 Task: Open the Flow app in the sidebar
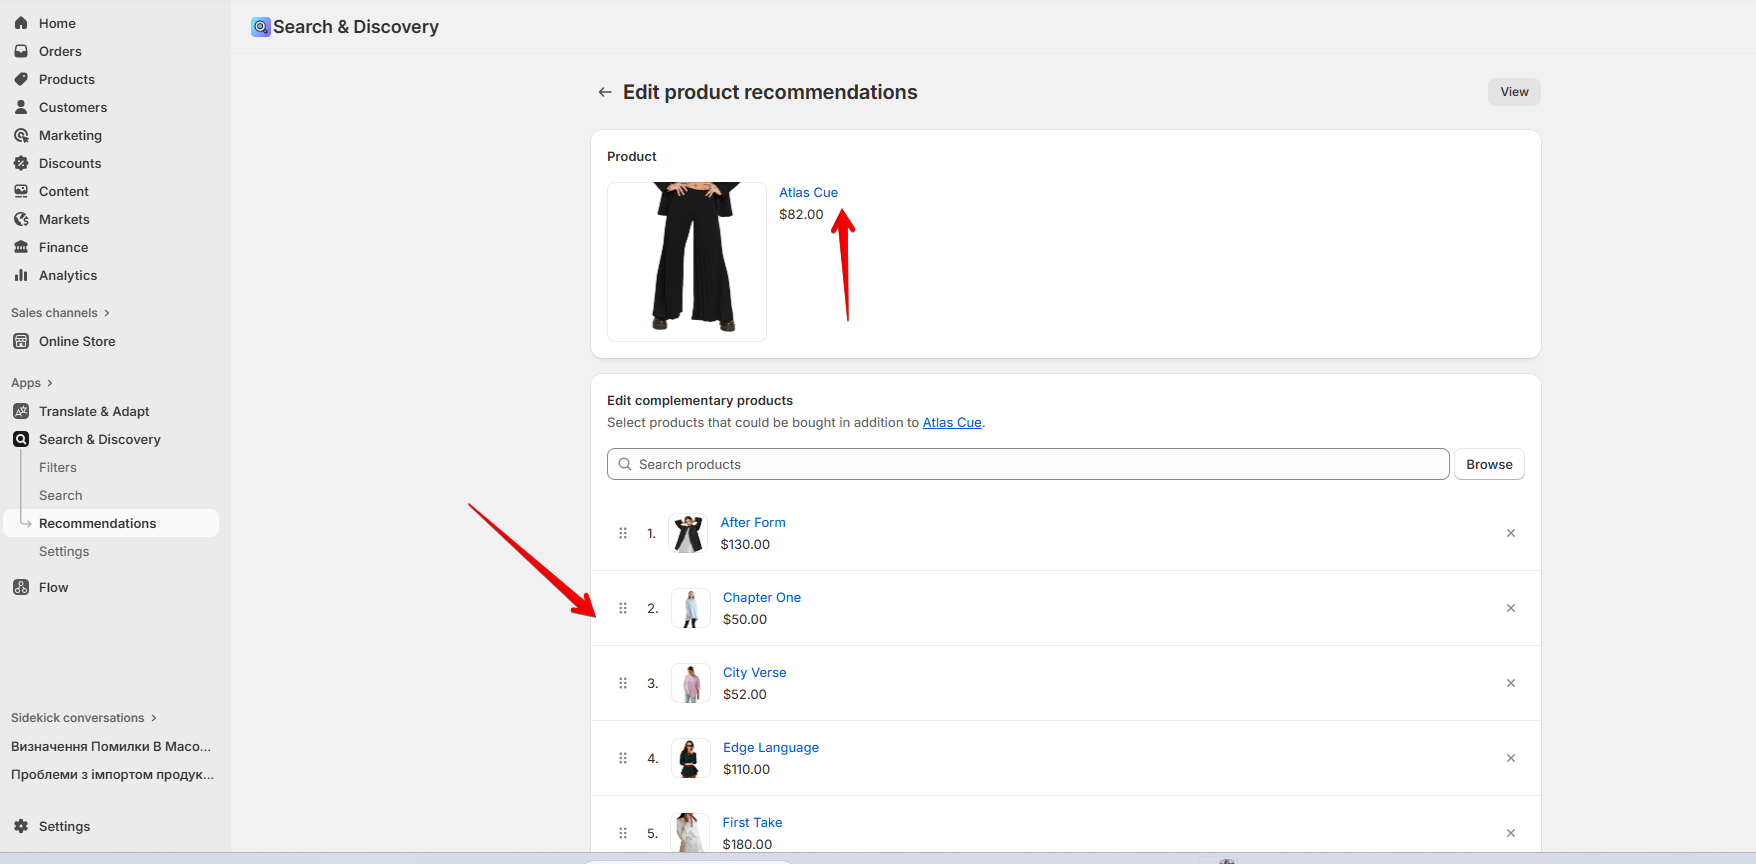point(54,587)
